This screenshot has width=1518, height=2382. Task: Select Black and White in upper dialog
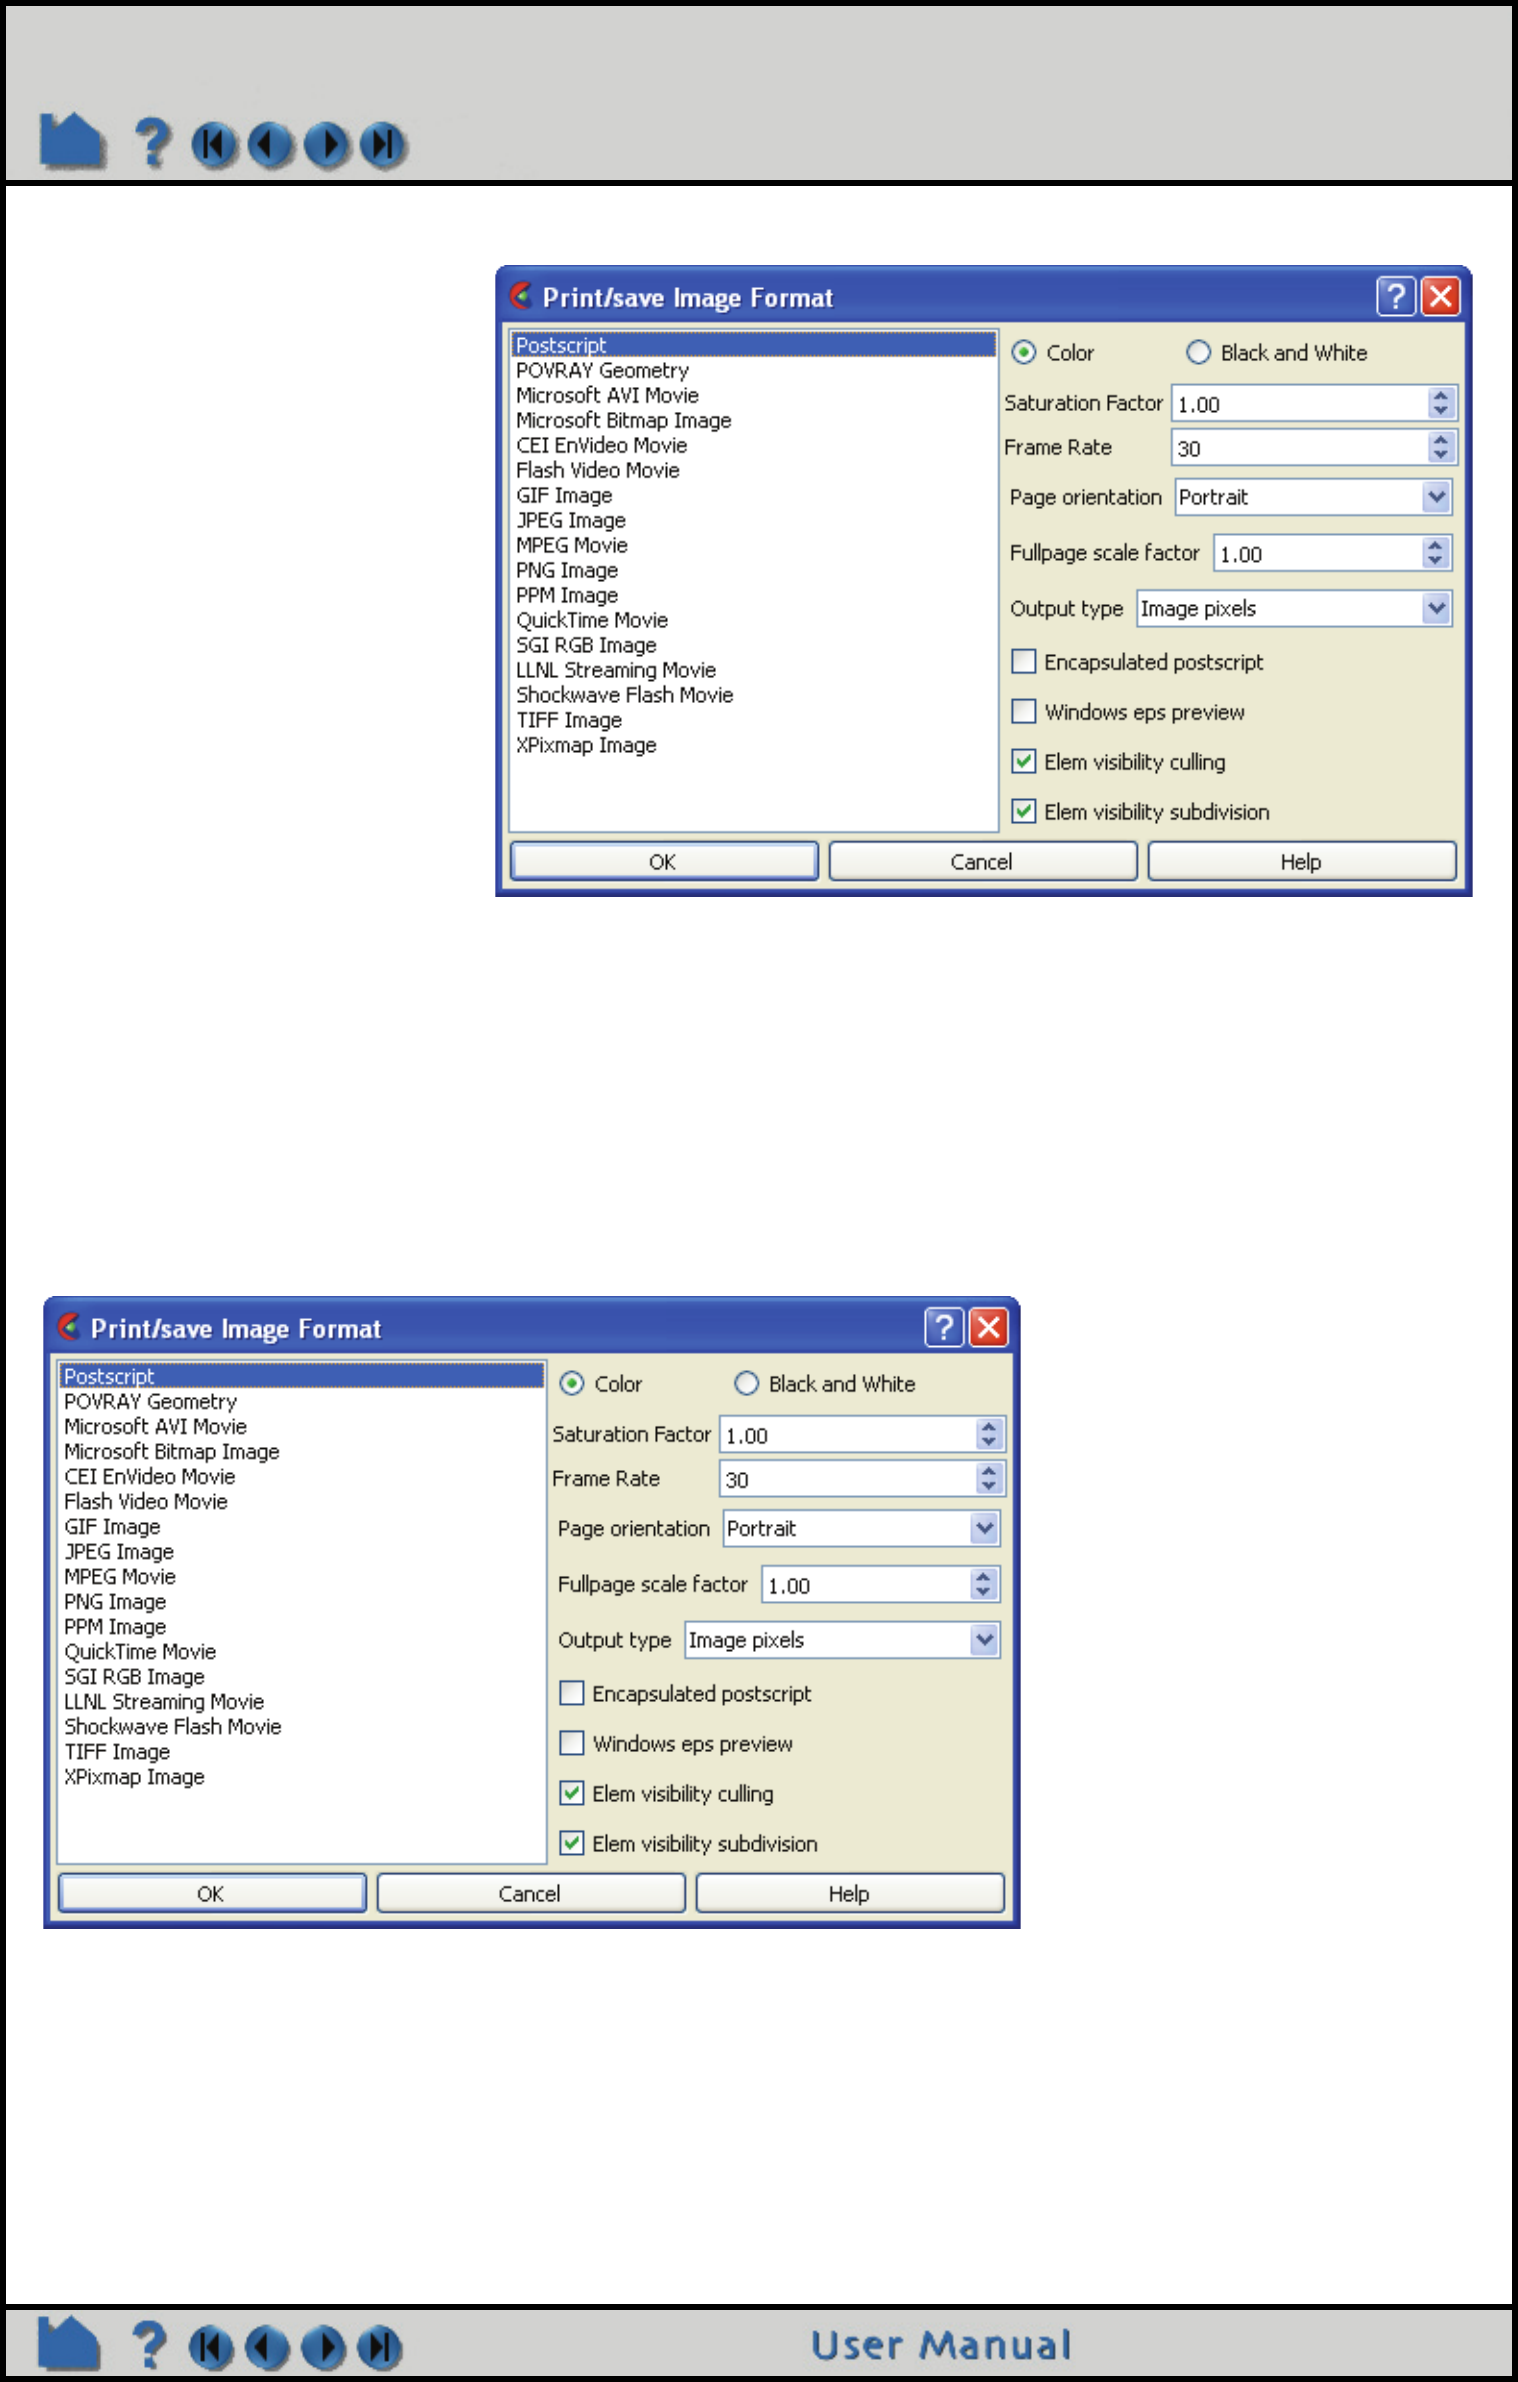[x=1198, y=352]
